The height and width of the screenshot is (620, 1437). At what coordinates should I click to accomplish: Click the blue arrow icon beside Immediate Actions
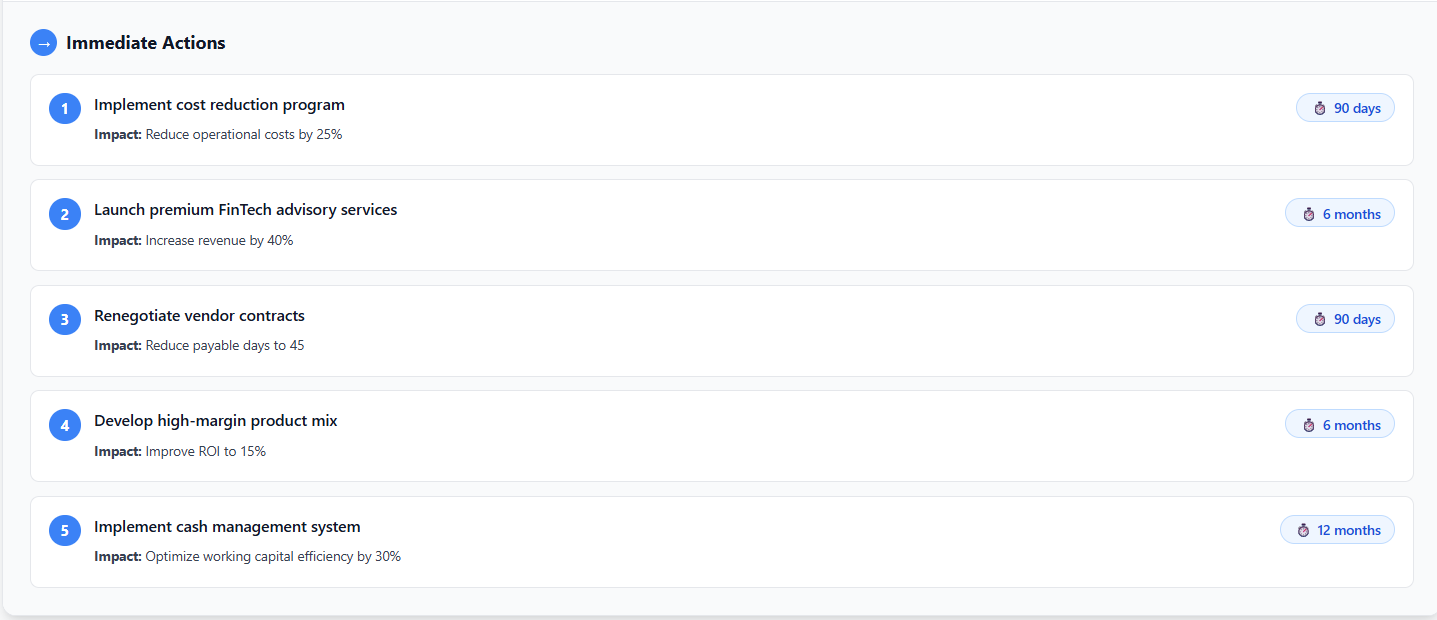pyautogui.click(x=43, y=43)
